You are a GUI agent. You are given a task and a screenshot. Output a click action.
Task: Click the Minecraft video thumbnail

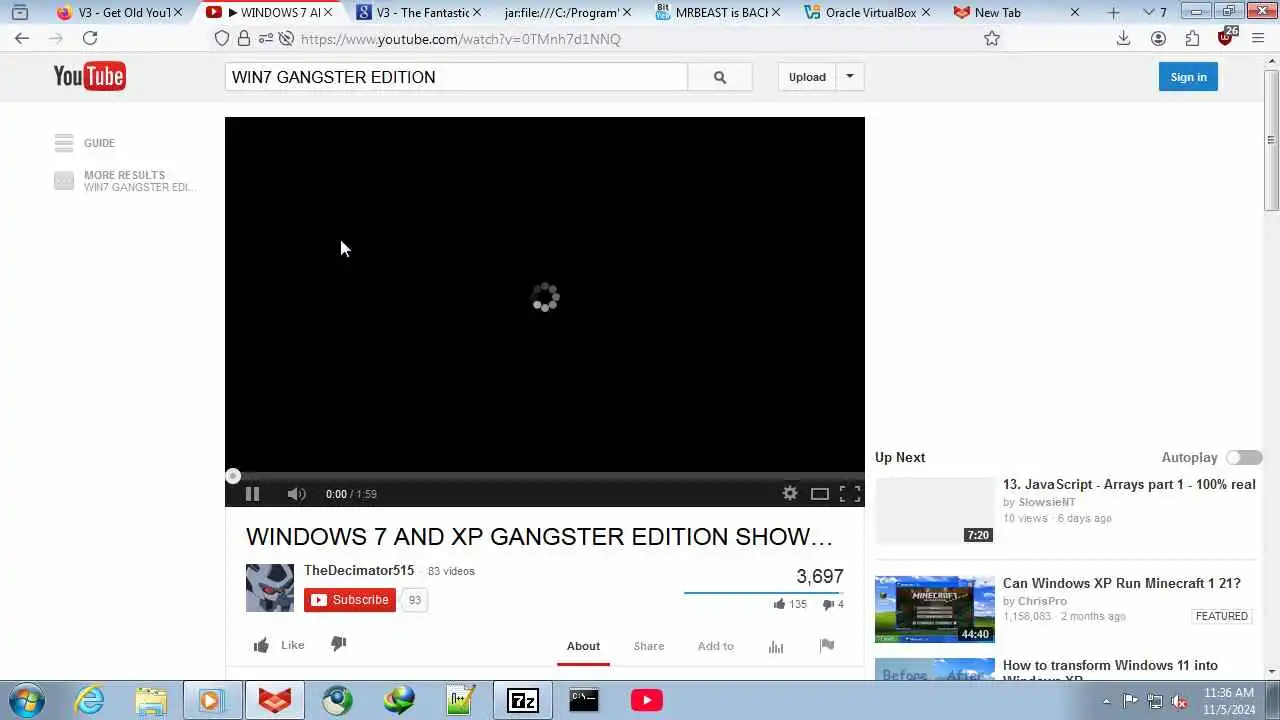coord(935,609)
